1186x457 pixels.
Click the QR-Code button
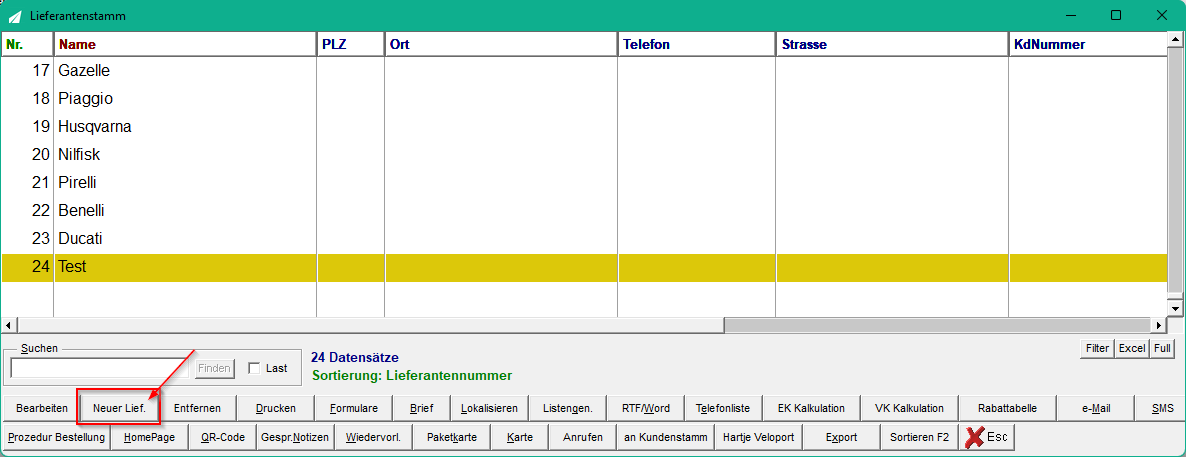point(222,437)
